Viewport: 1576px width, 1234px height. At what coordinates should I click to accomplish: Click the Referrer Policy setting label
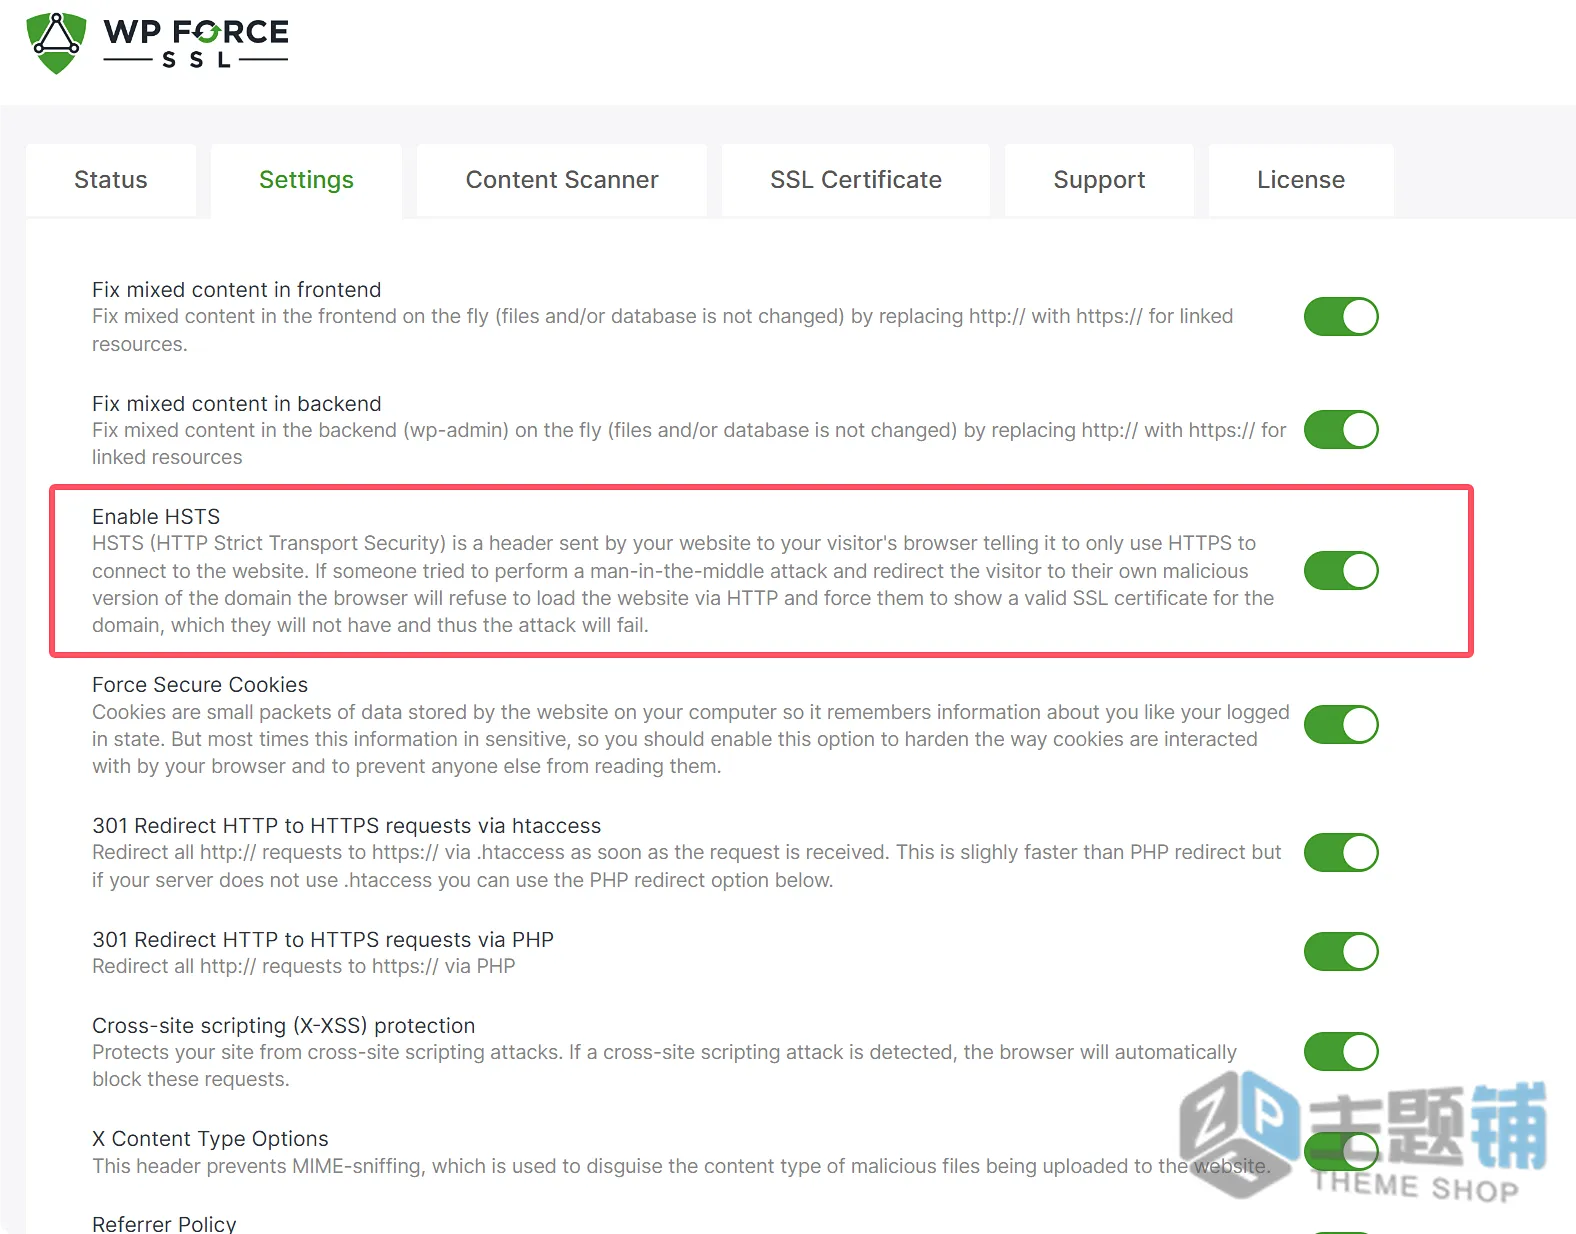(x=164, y=1223)
